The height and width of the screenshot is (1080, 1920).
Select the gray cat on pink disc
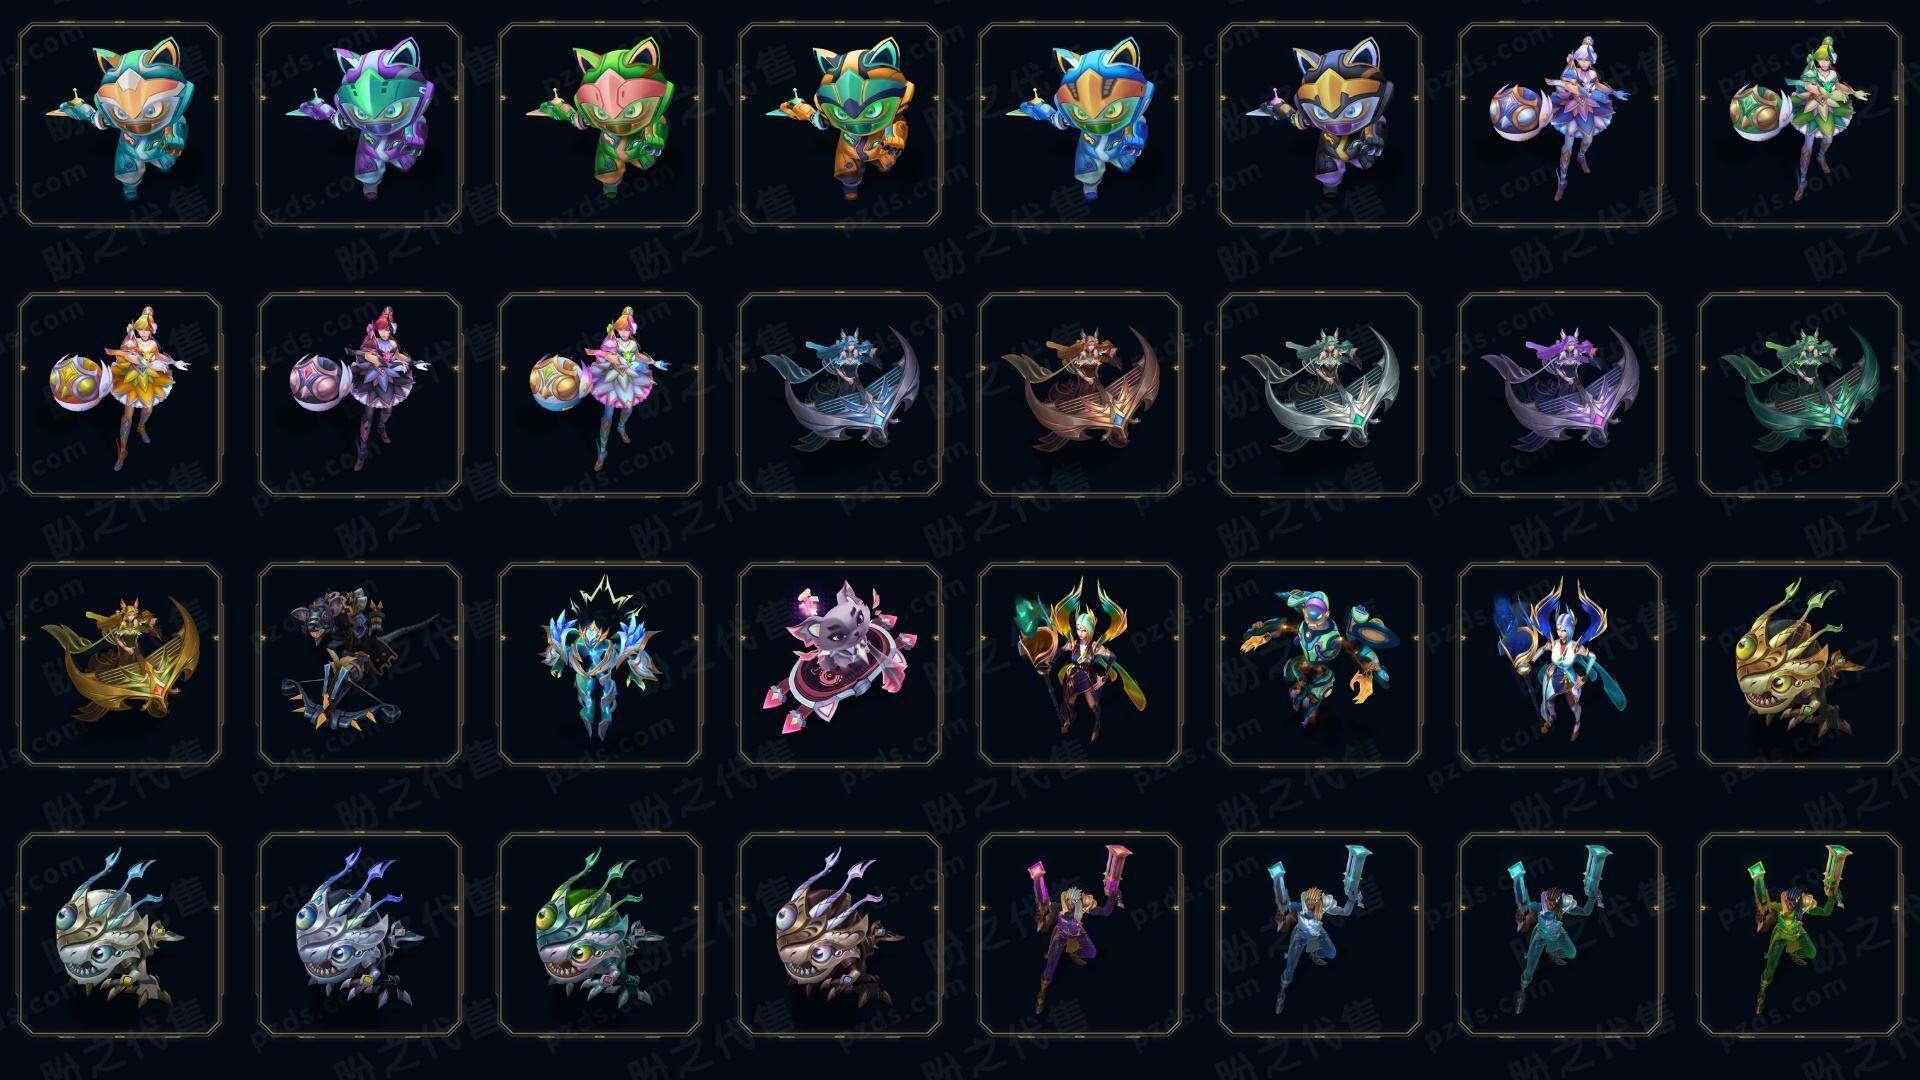[x=840, y=664]
